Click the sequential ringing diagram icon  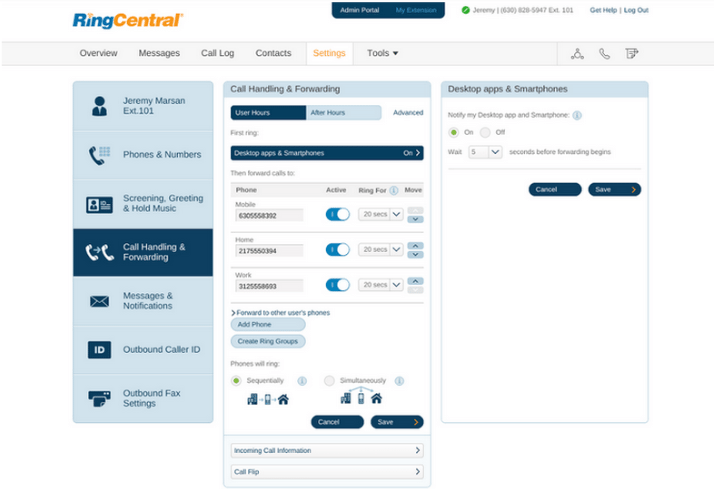[268, 400]
